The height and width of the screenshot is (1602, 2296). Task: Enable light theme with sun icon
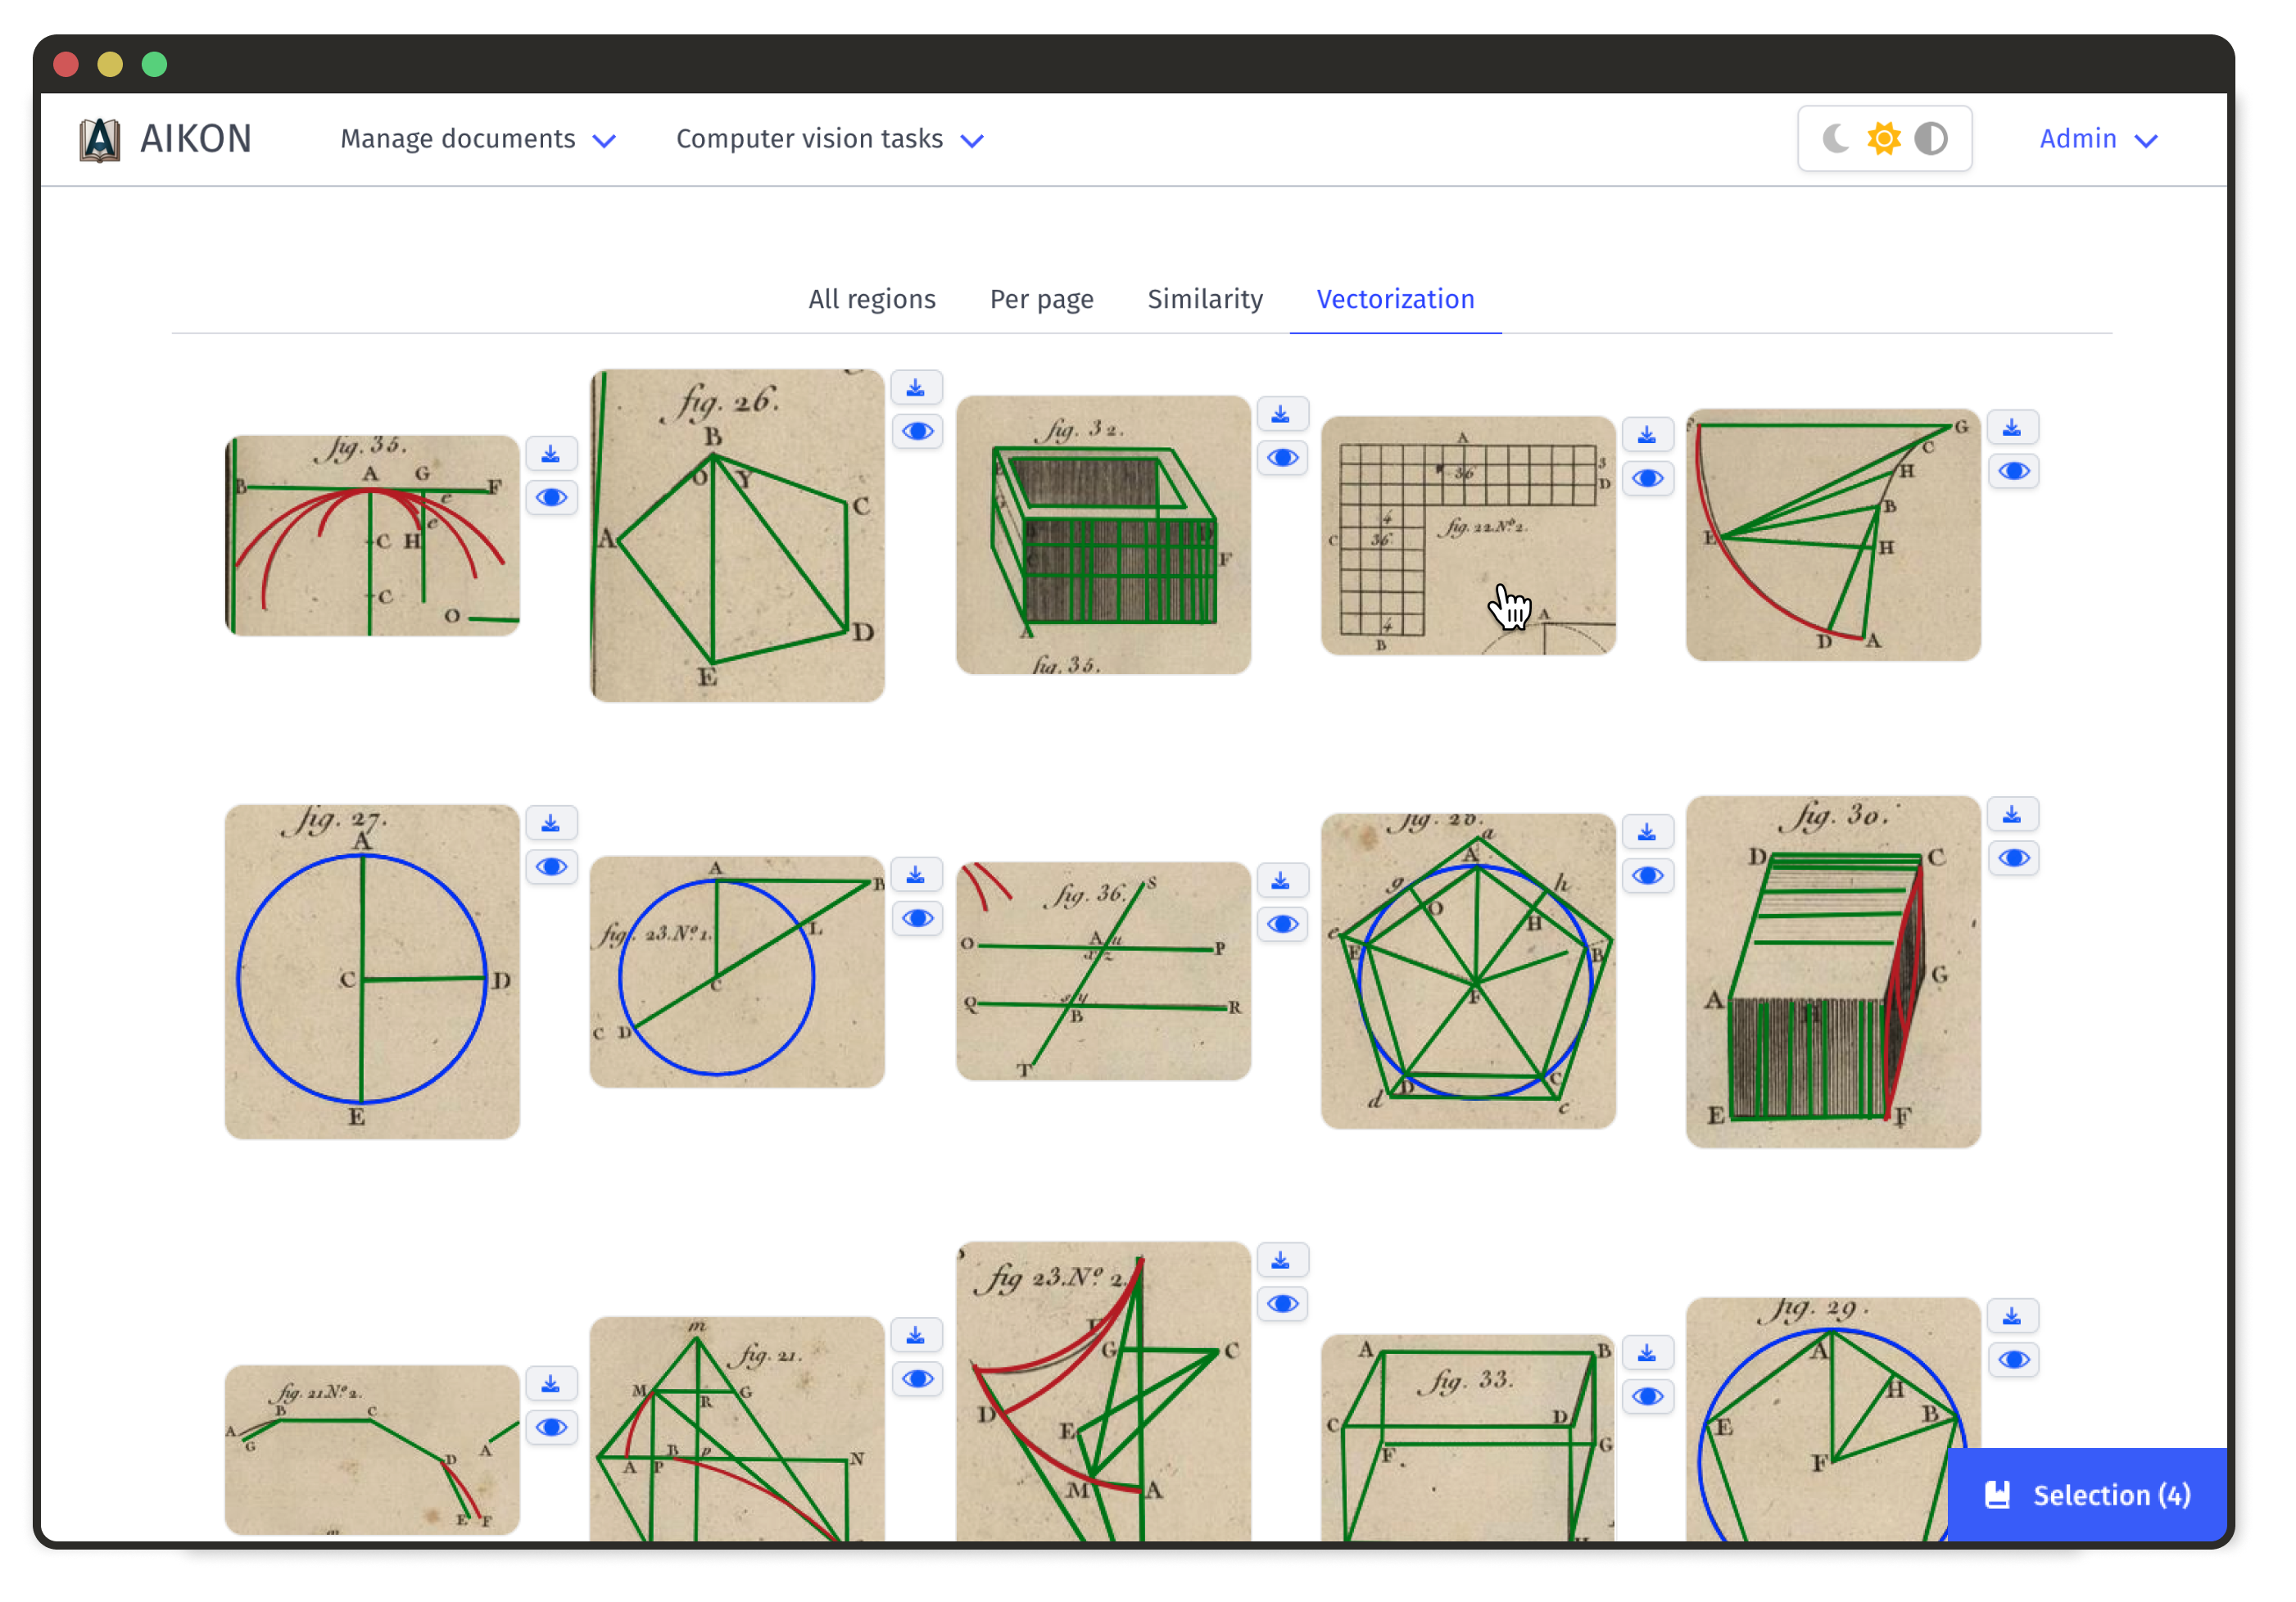pos(1884,139)
